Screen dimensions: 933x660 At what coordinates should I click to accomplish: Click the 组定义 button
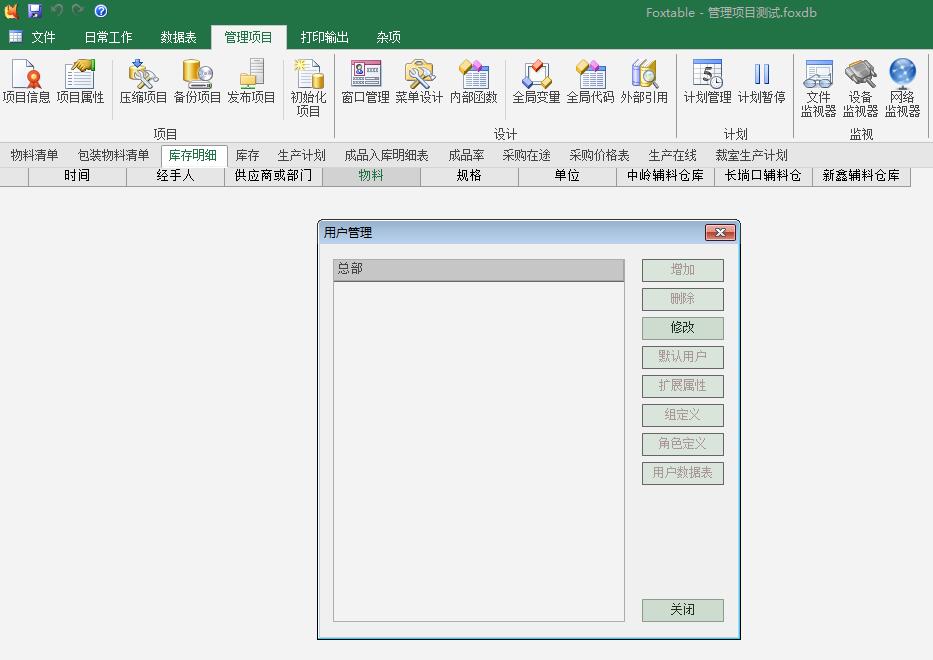point(682,415)
